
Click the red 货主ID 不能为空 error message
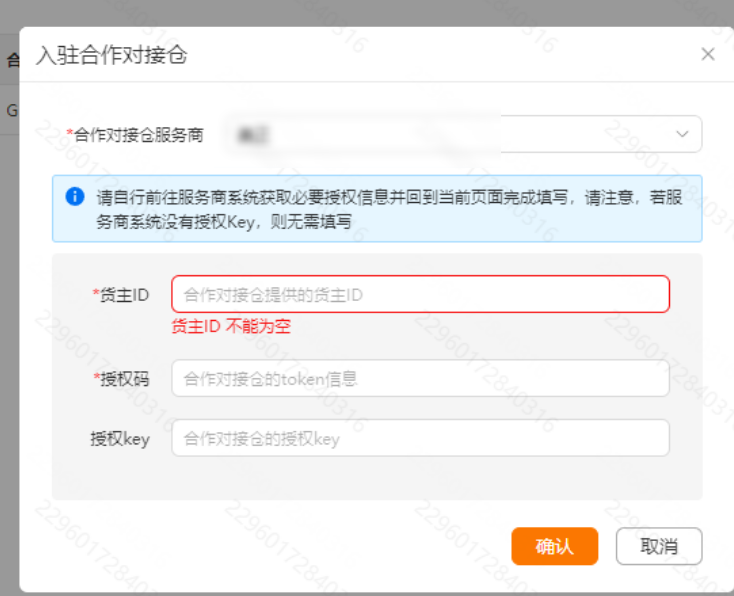pyautogui.click(x=231, y=326)
